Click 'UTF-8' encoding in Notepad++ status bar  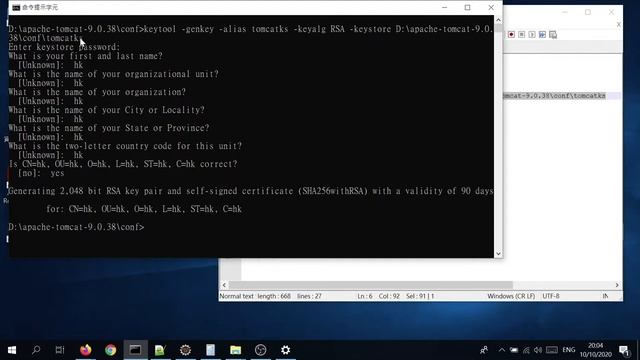[x=551, y=296]
